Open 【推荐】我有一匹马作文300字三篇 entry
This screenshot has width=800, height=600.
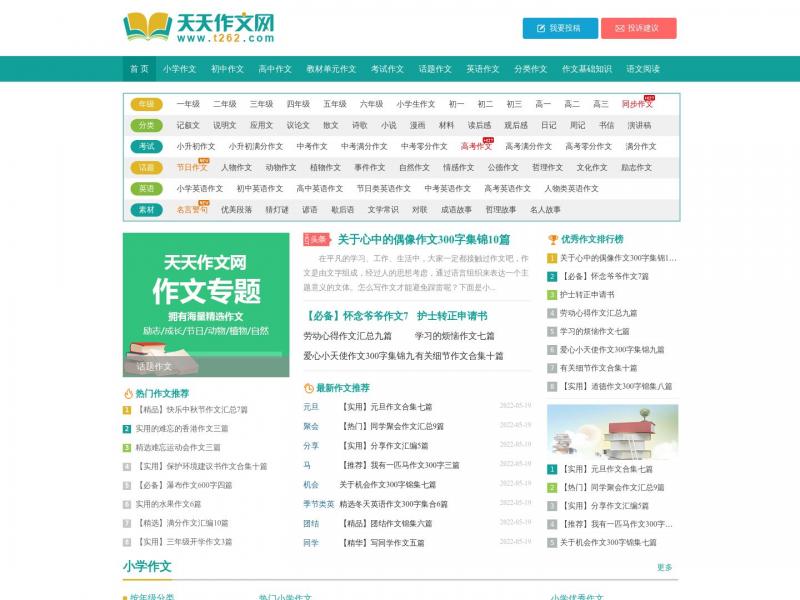click(x=399, y=465)
